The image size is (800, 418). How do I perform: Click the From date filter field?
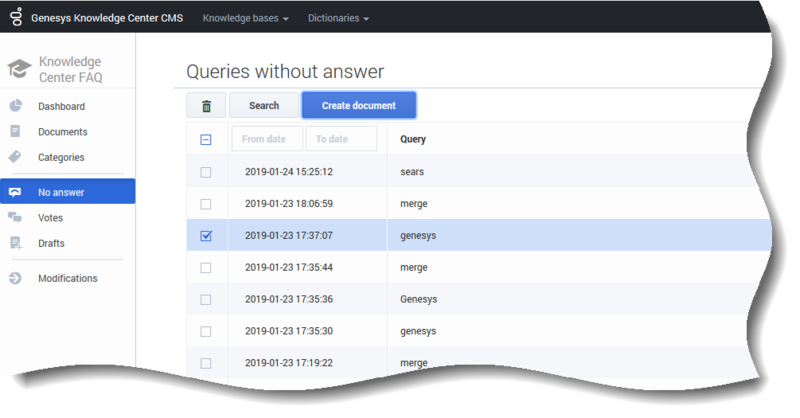point(267,139)
